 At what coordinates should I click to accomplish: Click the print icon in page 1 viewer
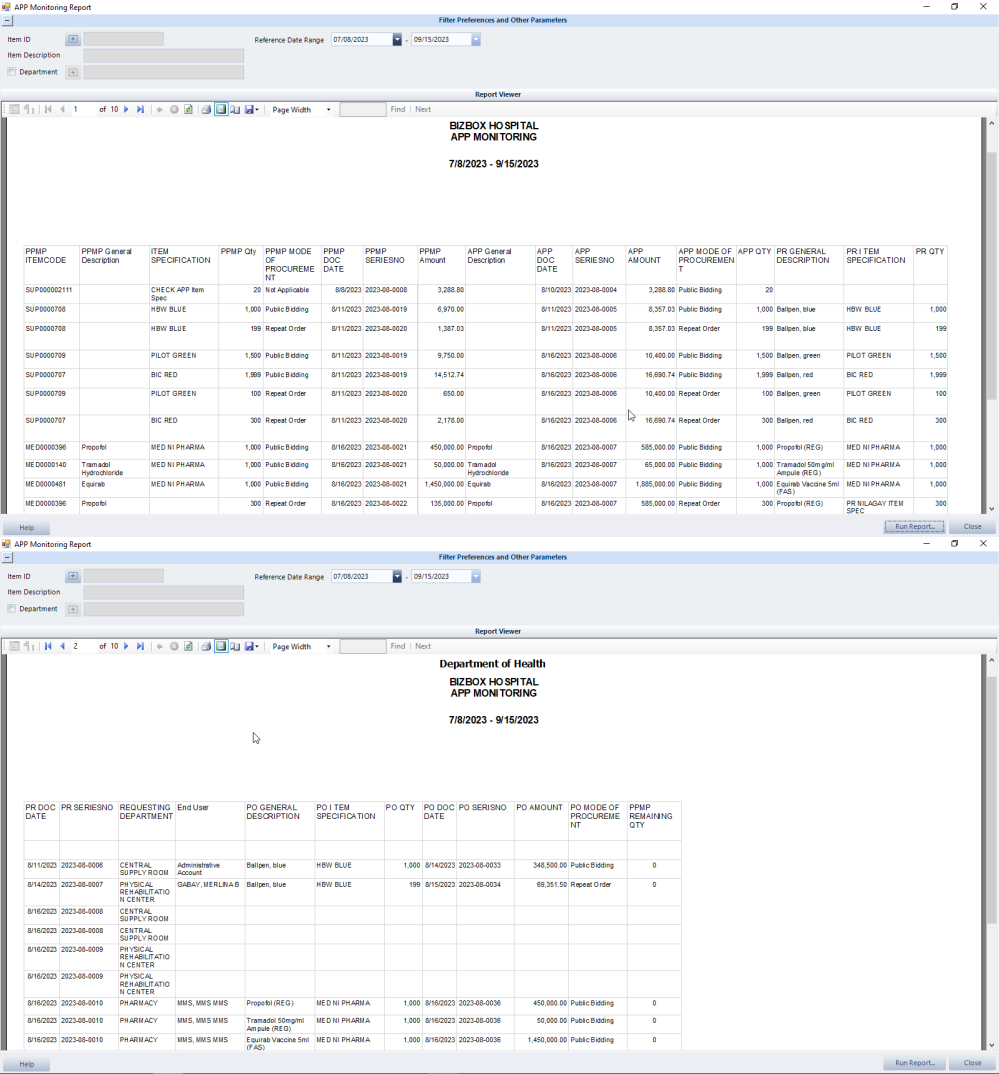coord(206,110)
